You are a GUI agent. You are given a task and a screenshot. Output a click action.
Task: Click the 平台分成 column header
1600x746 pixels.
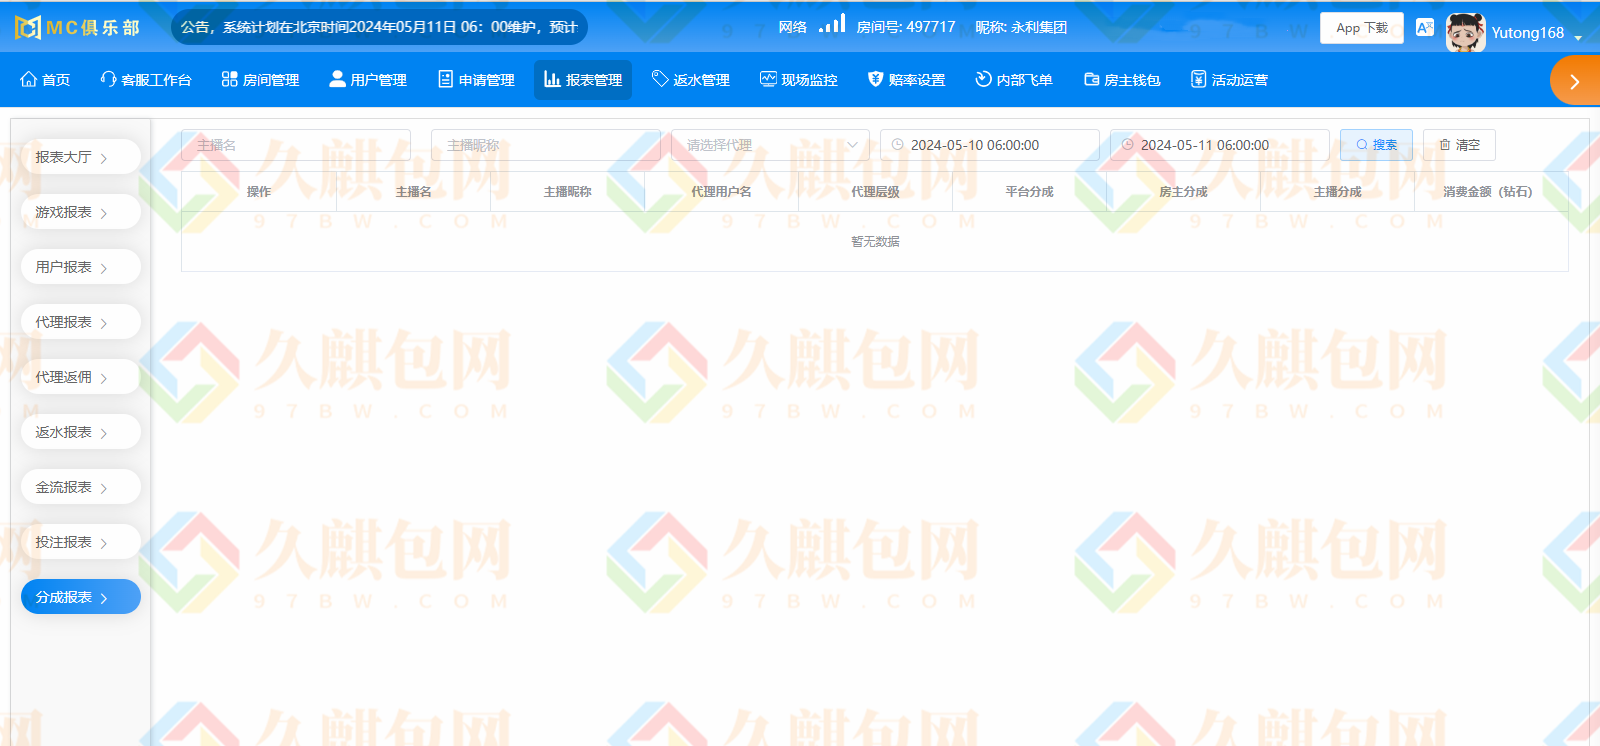tap(1029, 192)
